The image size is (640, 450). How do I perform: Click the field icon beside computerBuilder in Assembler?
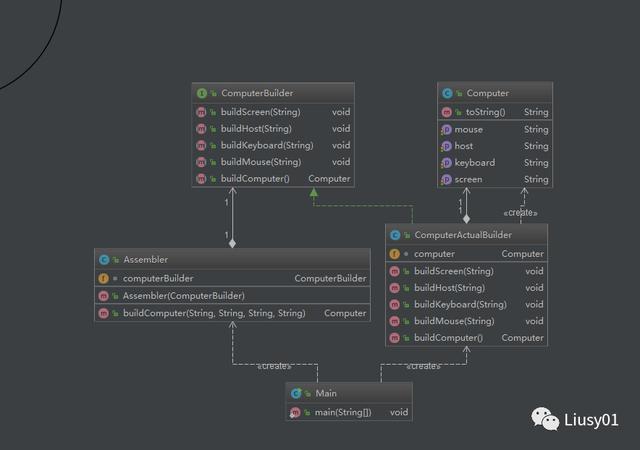pyautogui.click(x=103, y=278)
